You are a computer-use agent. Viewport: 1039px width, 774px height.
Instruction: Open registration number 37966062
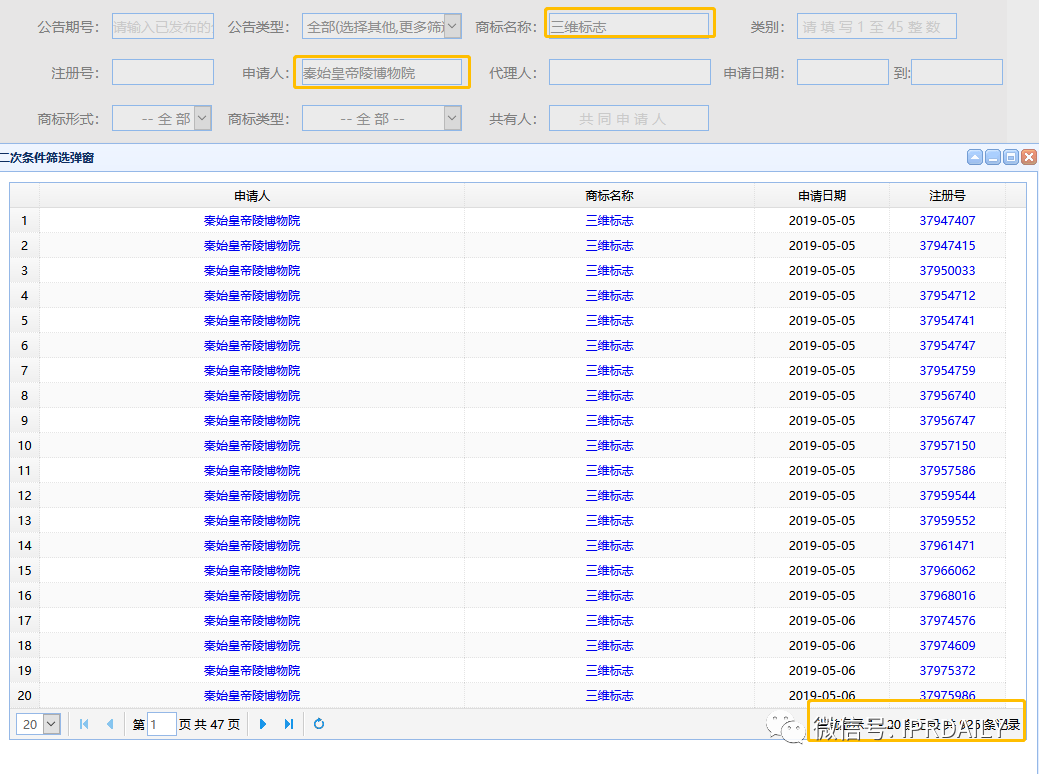(x=947, y=571)
